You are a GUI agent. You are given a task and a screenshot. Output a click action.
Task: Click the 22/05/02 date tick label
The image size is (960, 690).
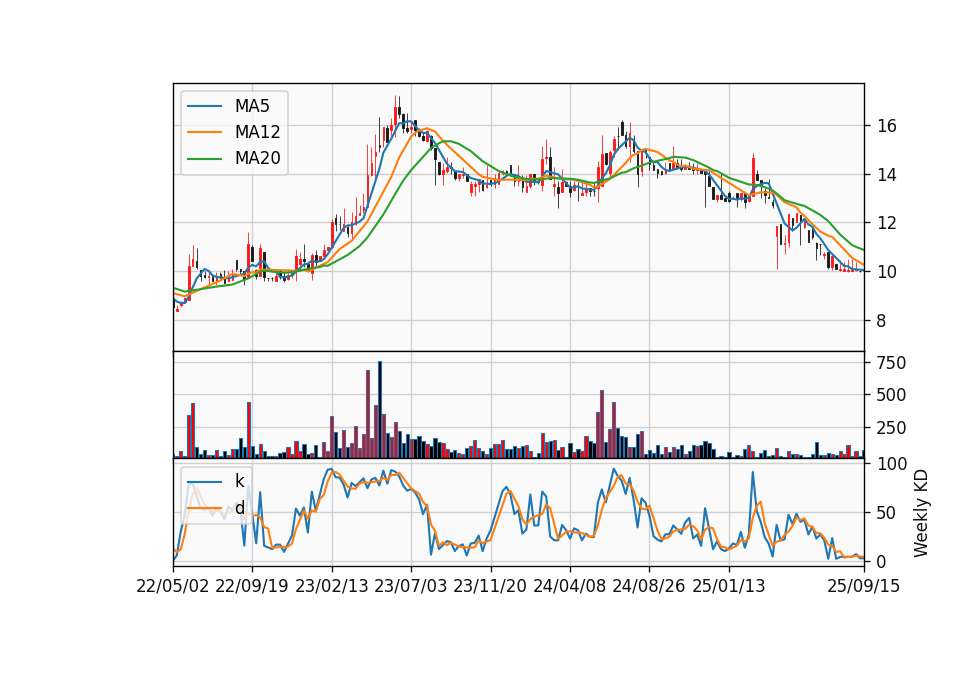tap(173, 586)
